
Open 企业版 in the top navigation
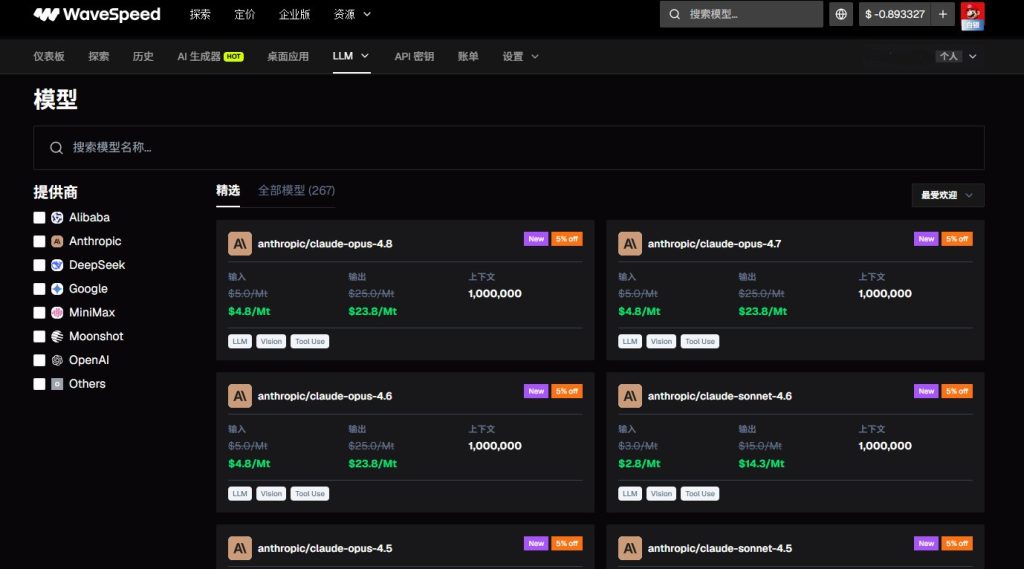295,14
